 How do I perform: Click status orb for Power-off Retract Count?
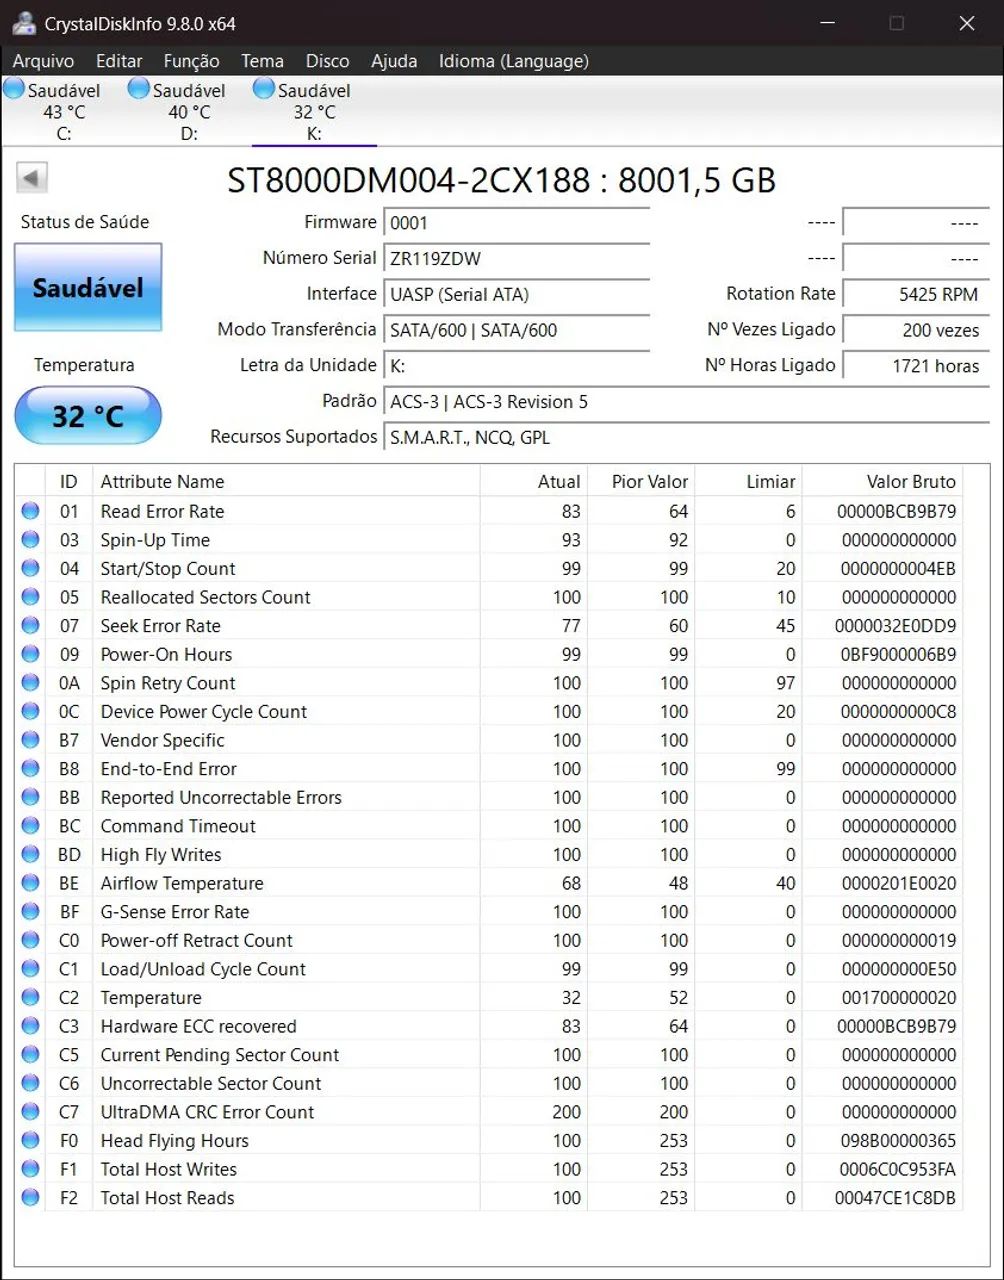(30, 941)
